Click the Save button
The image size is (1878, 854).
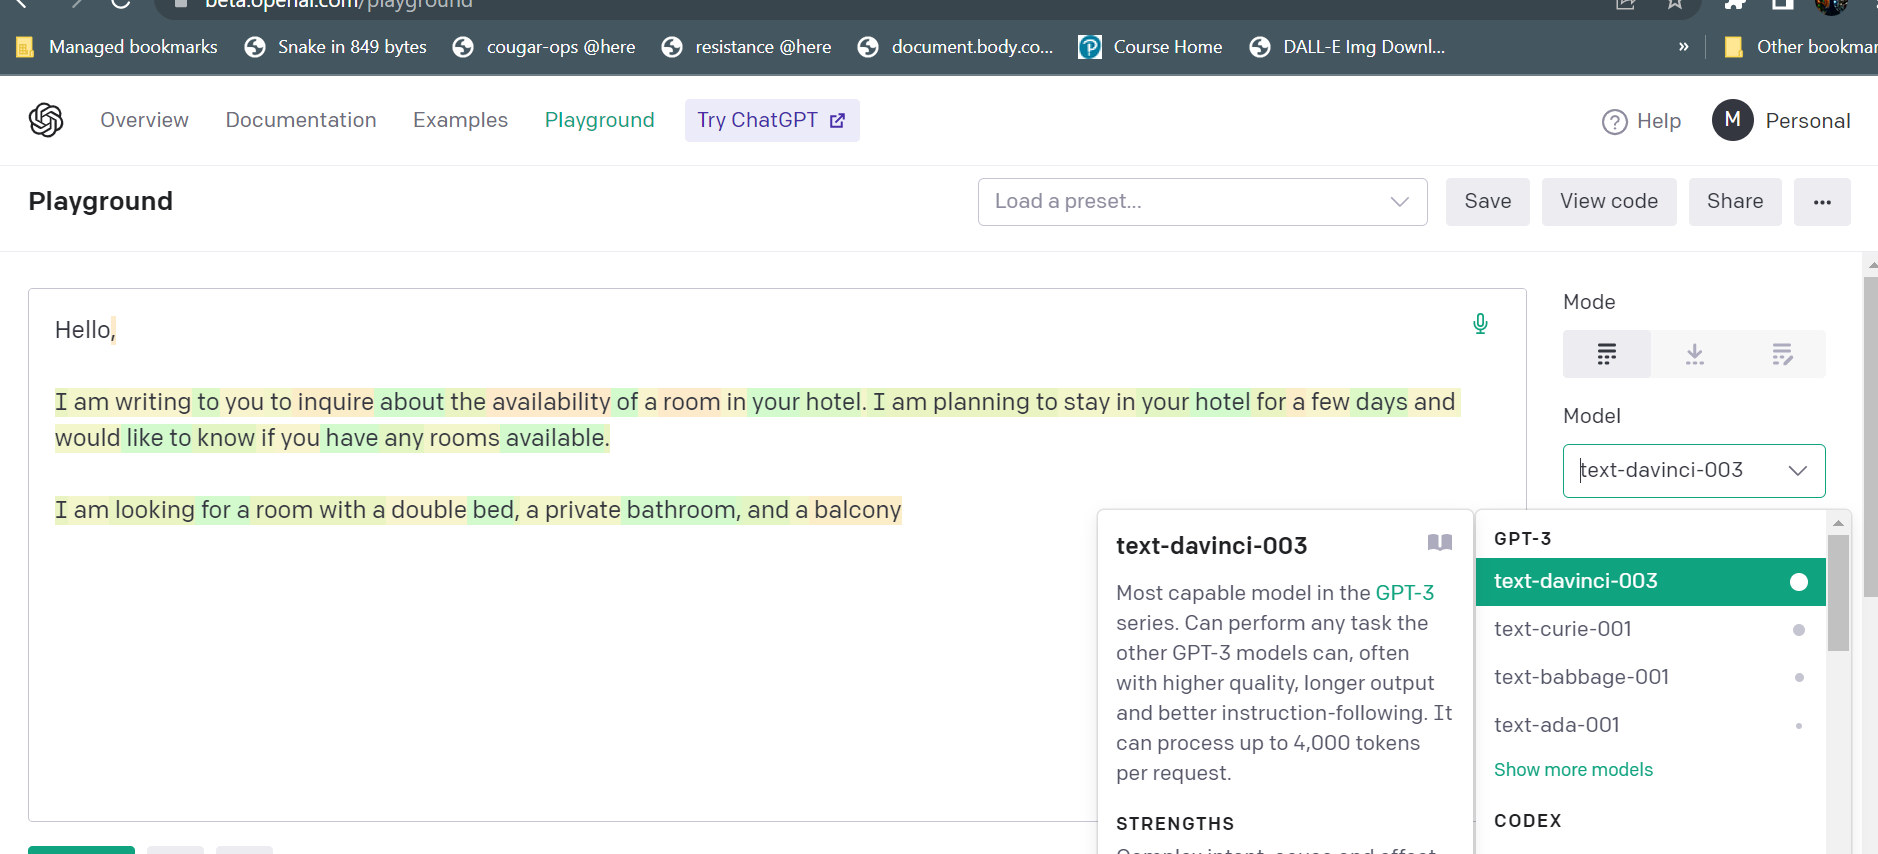click(x=1488, y=202)
